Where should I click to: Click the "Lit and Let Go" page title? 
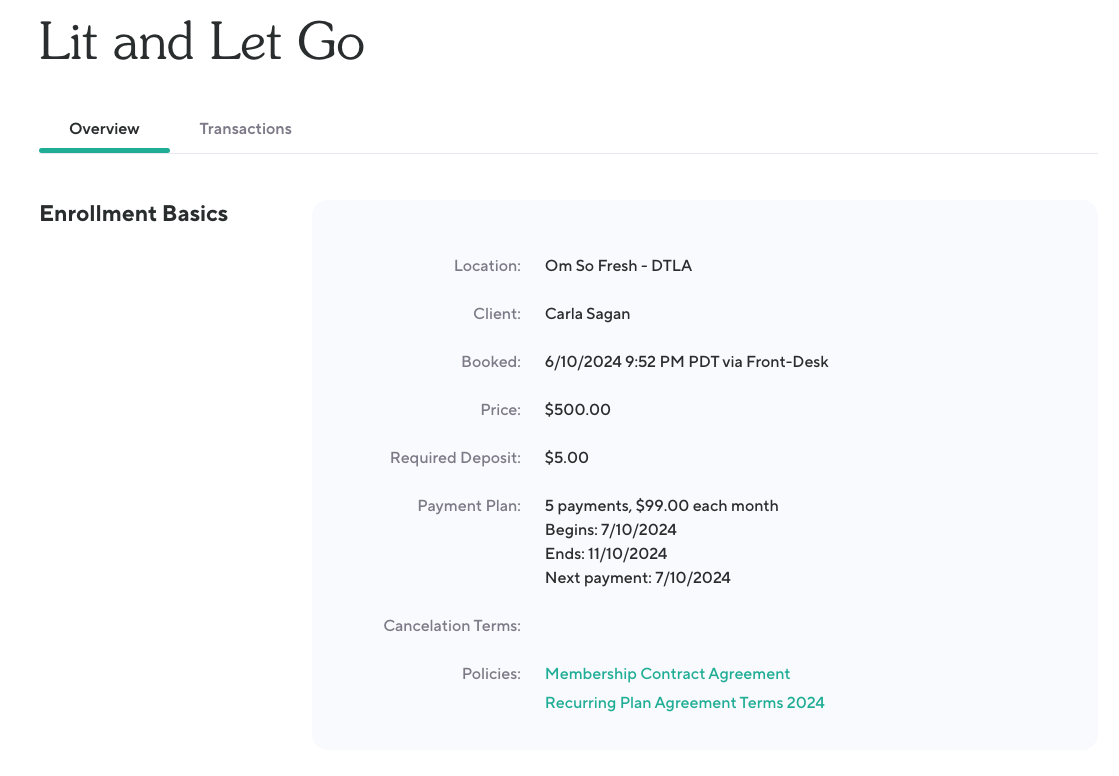coord(201,43)
